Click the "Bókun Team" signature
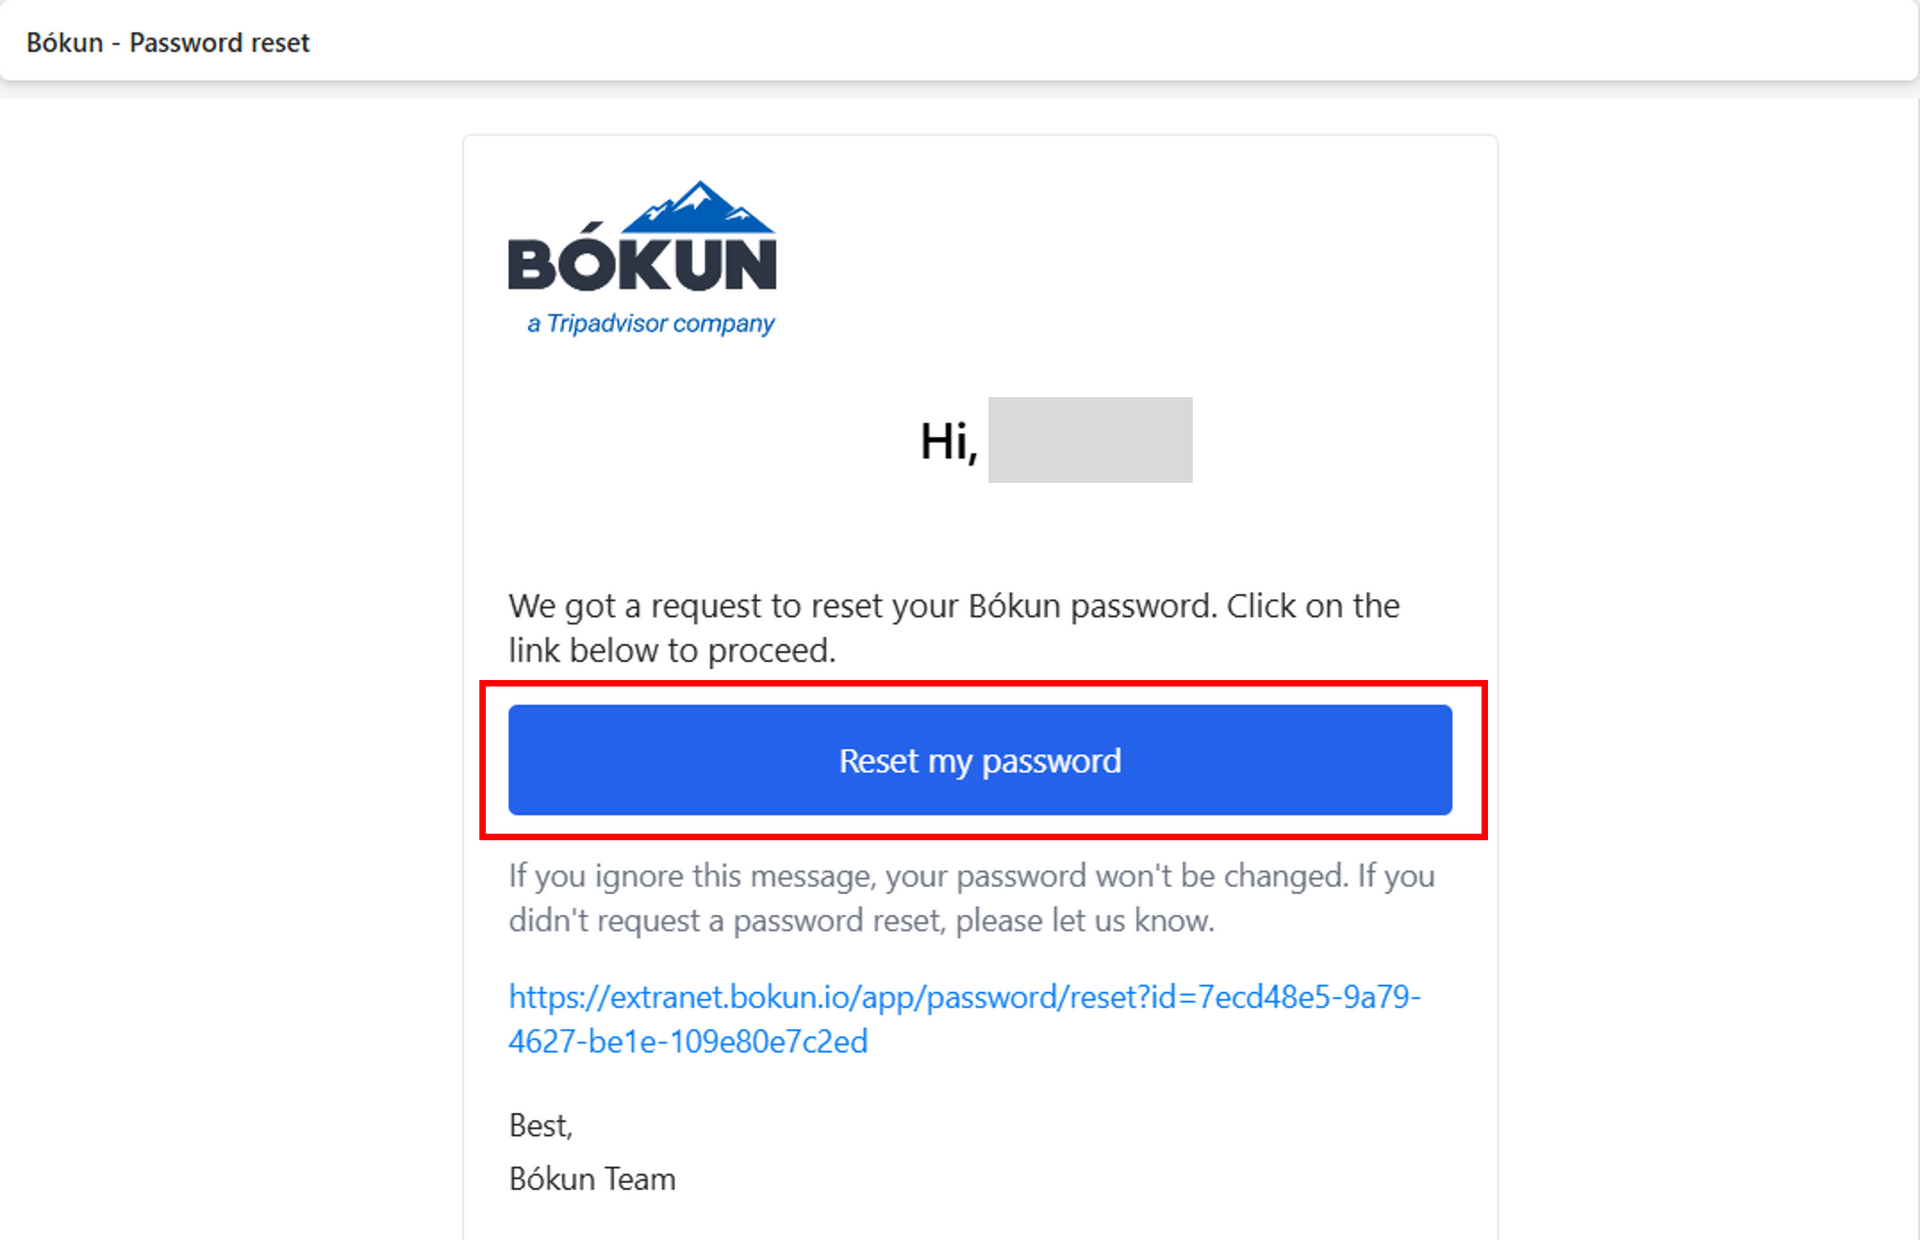This screenshot has height=1240, width=1920. click(592, 1179)
